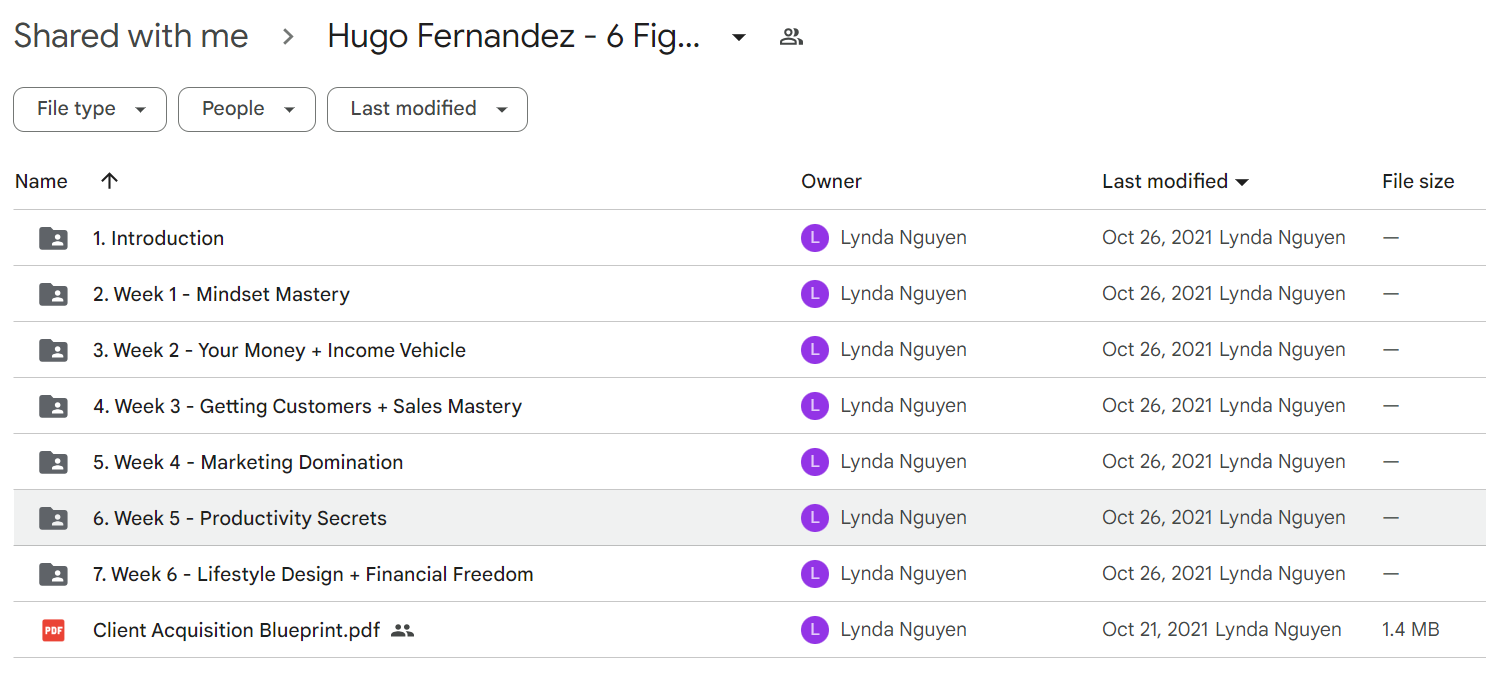Click the owner avatar in the Week 2 - Your Money row

point(815,350)
